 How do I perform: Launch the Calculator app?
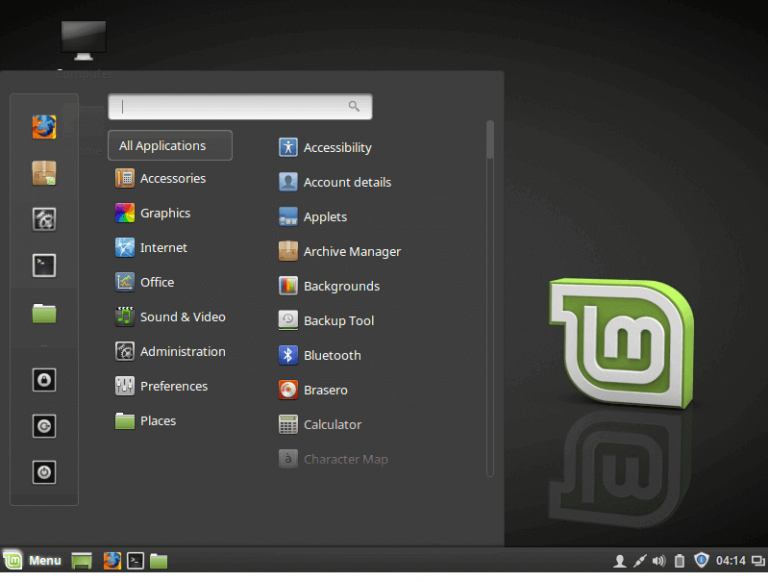[320, 425]
